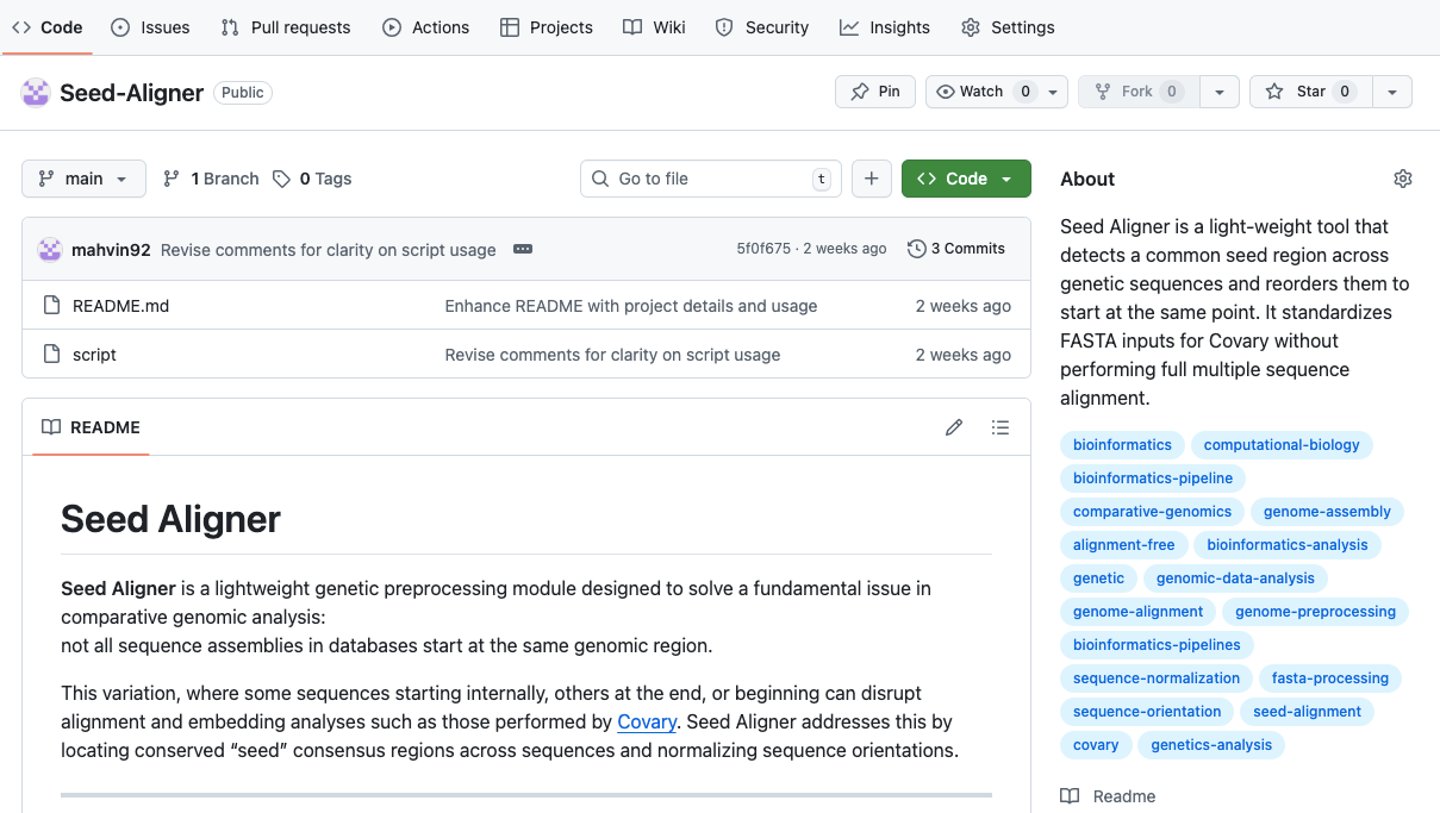The height and width of the screenshot is (813, 1440).
Task: Click the Watch button
Action: [x=985, y=91]
